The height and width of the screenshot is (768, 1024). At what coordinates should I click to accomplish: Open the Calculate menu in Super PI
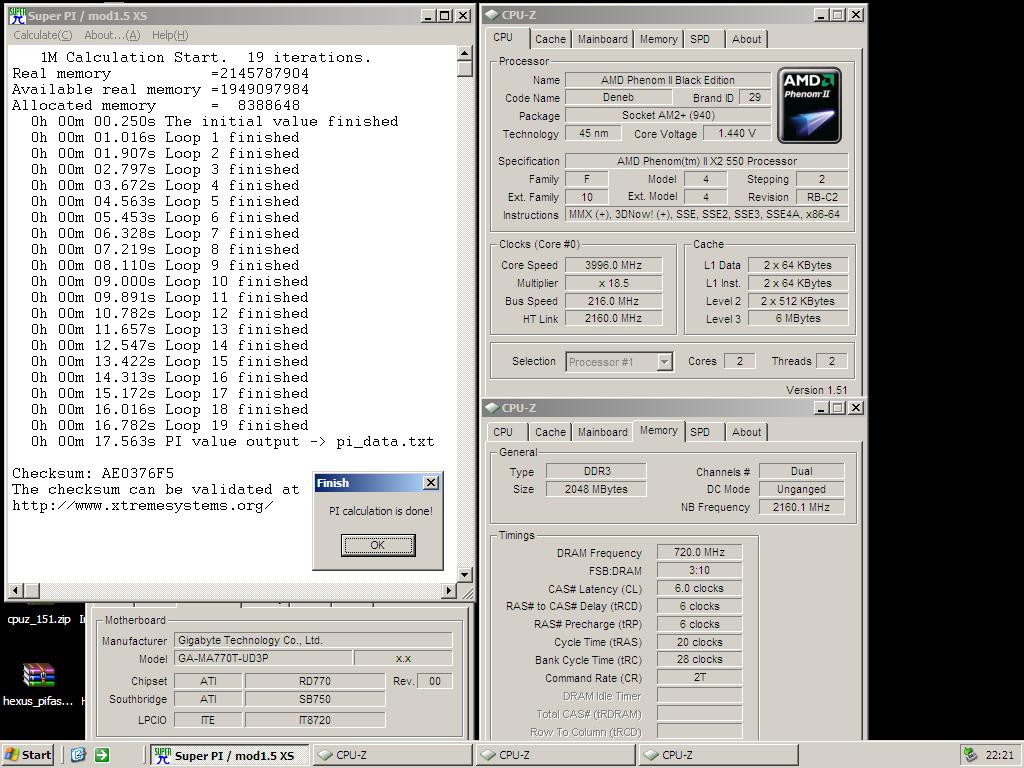(x=42, y=35)
